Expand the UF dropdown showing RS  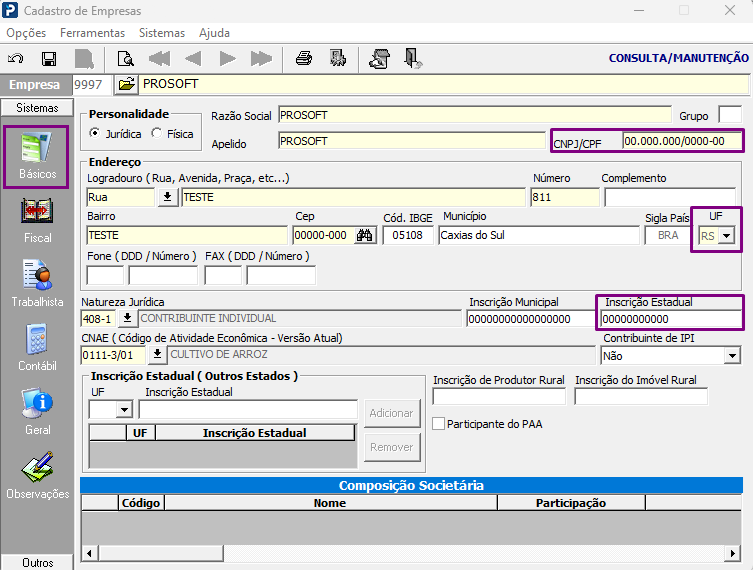[x=727, y=236]
